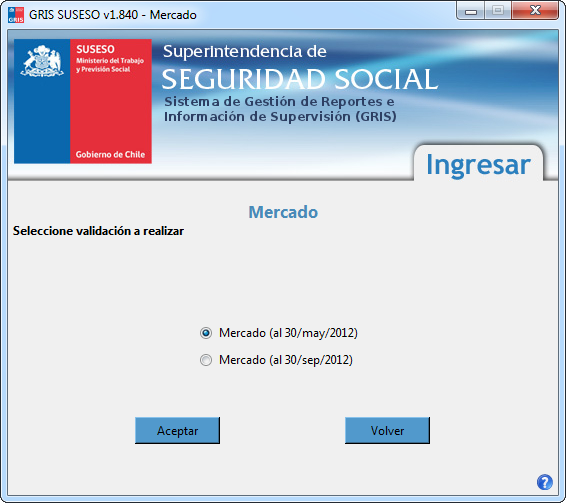
Task: Switch to the Ingresar tab
Action: pyautogui.click(x=478, y=164)
